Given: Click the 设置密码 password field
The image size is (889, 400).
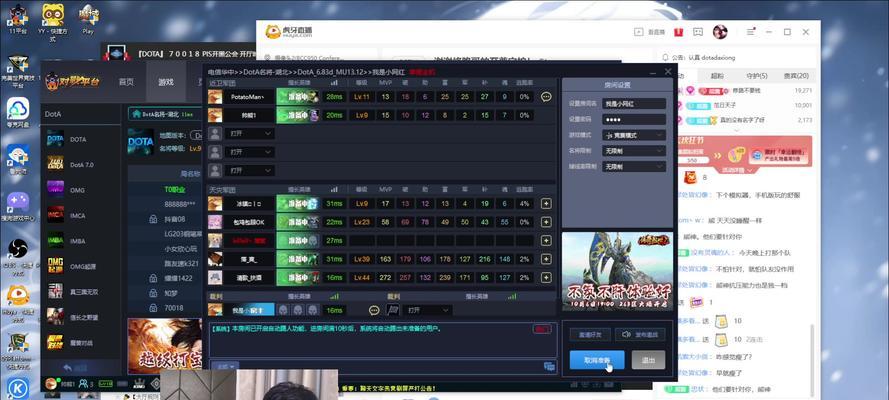Looking at the screenshot, I should coord(633,120).
